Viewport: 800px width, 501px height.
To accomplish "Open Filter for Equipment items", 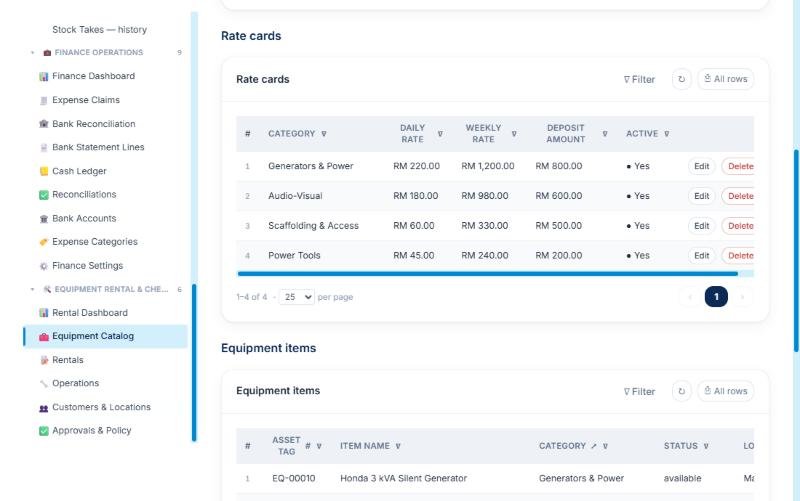I will (639, 391).
